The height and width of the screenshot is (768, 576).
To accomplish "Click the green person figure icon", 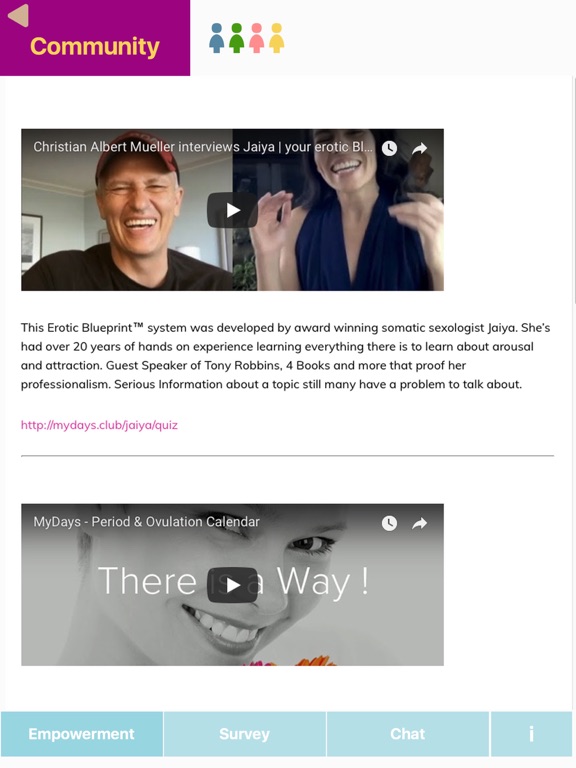I will (x=237, y=38).
